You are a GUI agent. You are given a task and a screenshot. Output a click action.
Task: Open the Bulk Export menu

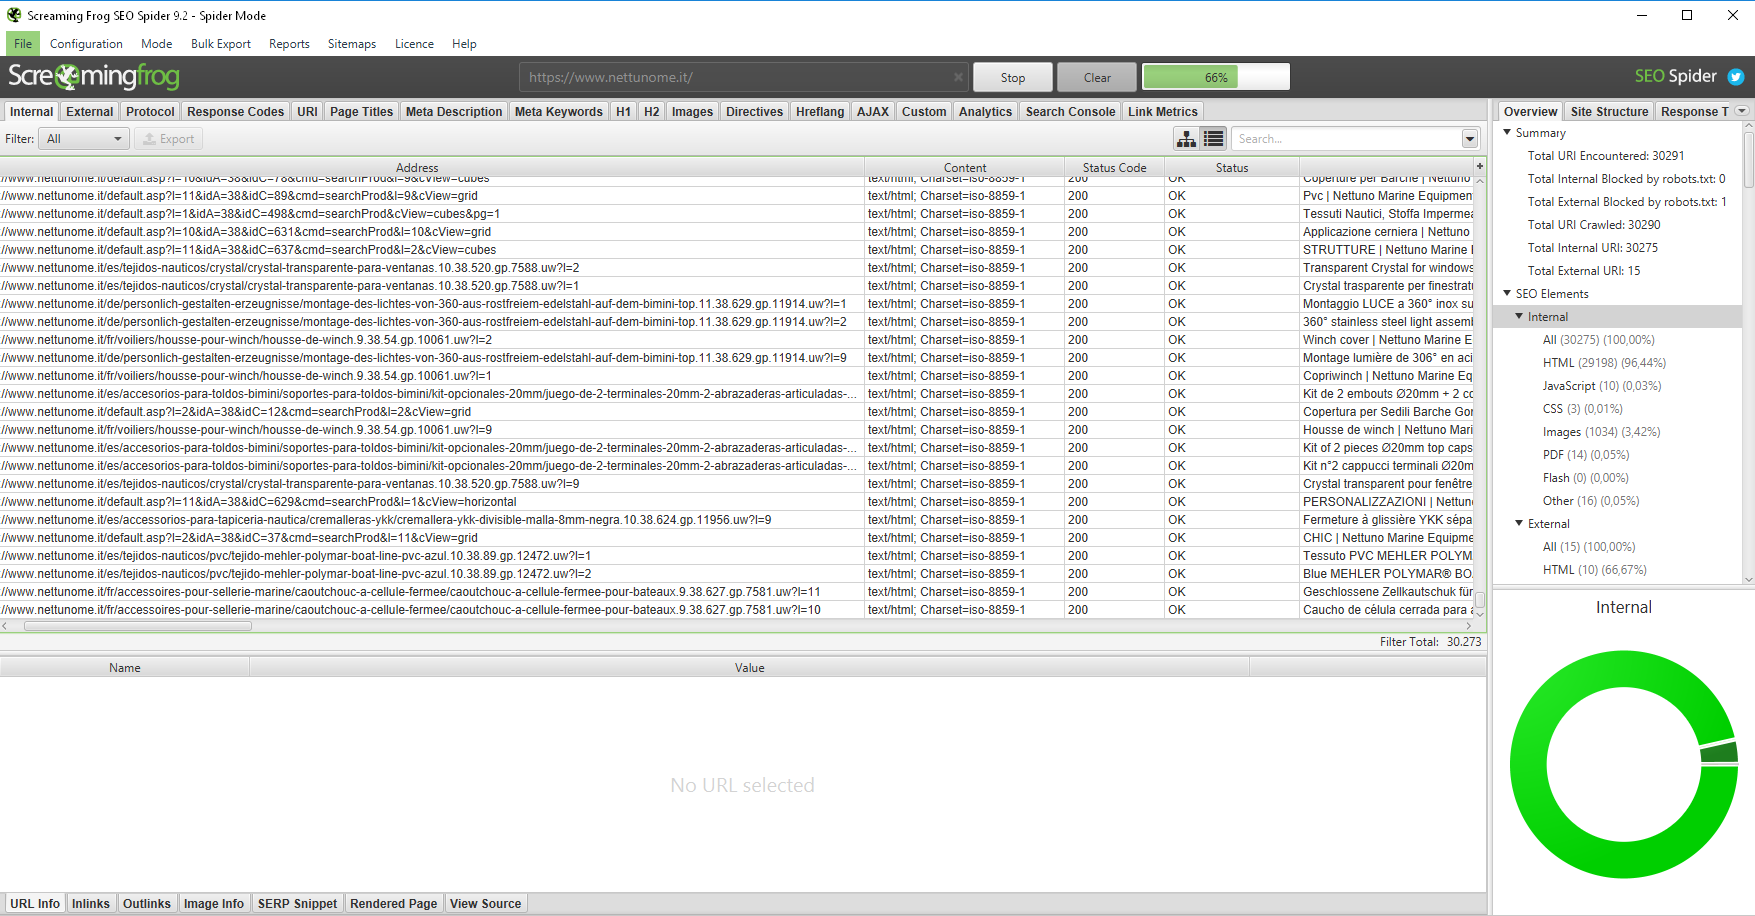[221, 44]
